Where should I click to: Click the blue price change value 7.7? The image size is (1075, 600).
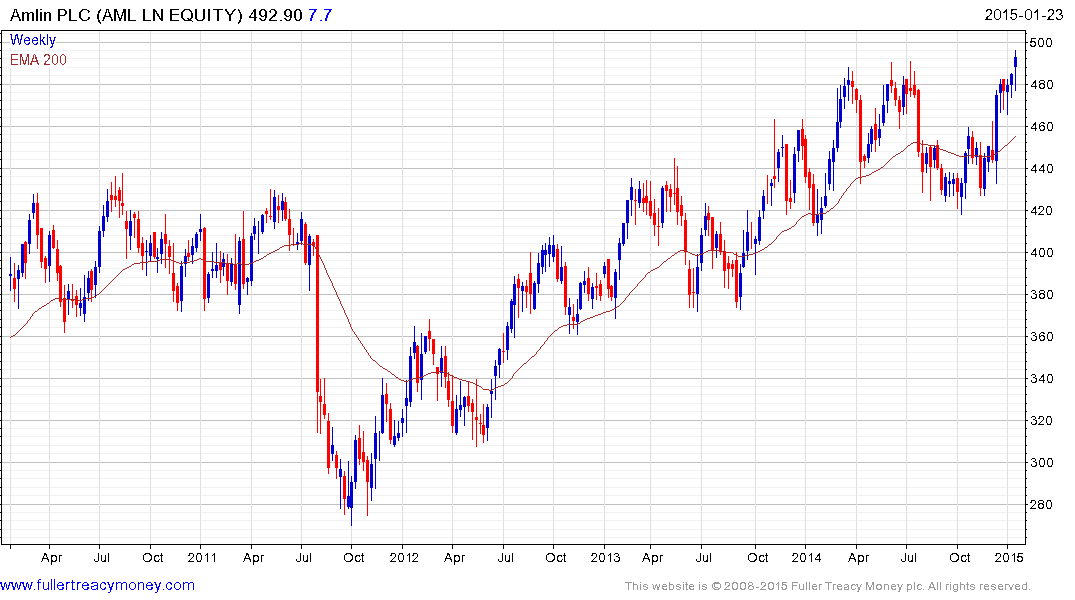click(319, 15)
